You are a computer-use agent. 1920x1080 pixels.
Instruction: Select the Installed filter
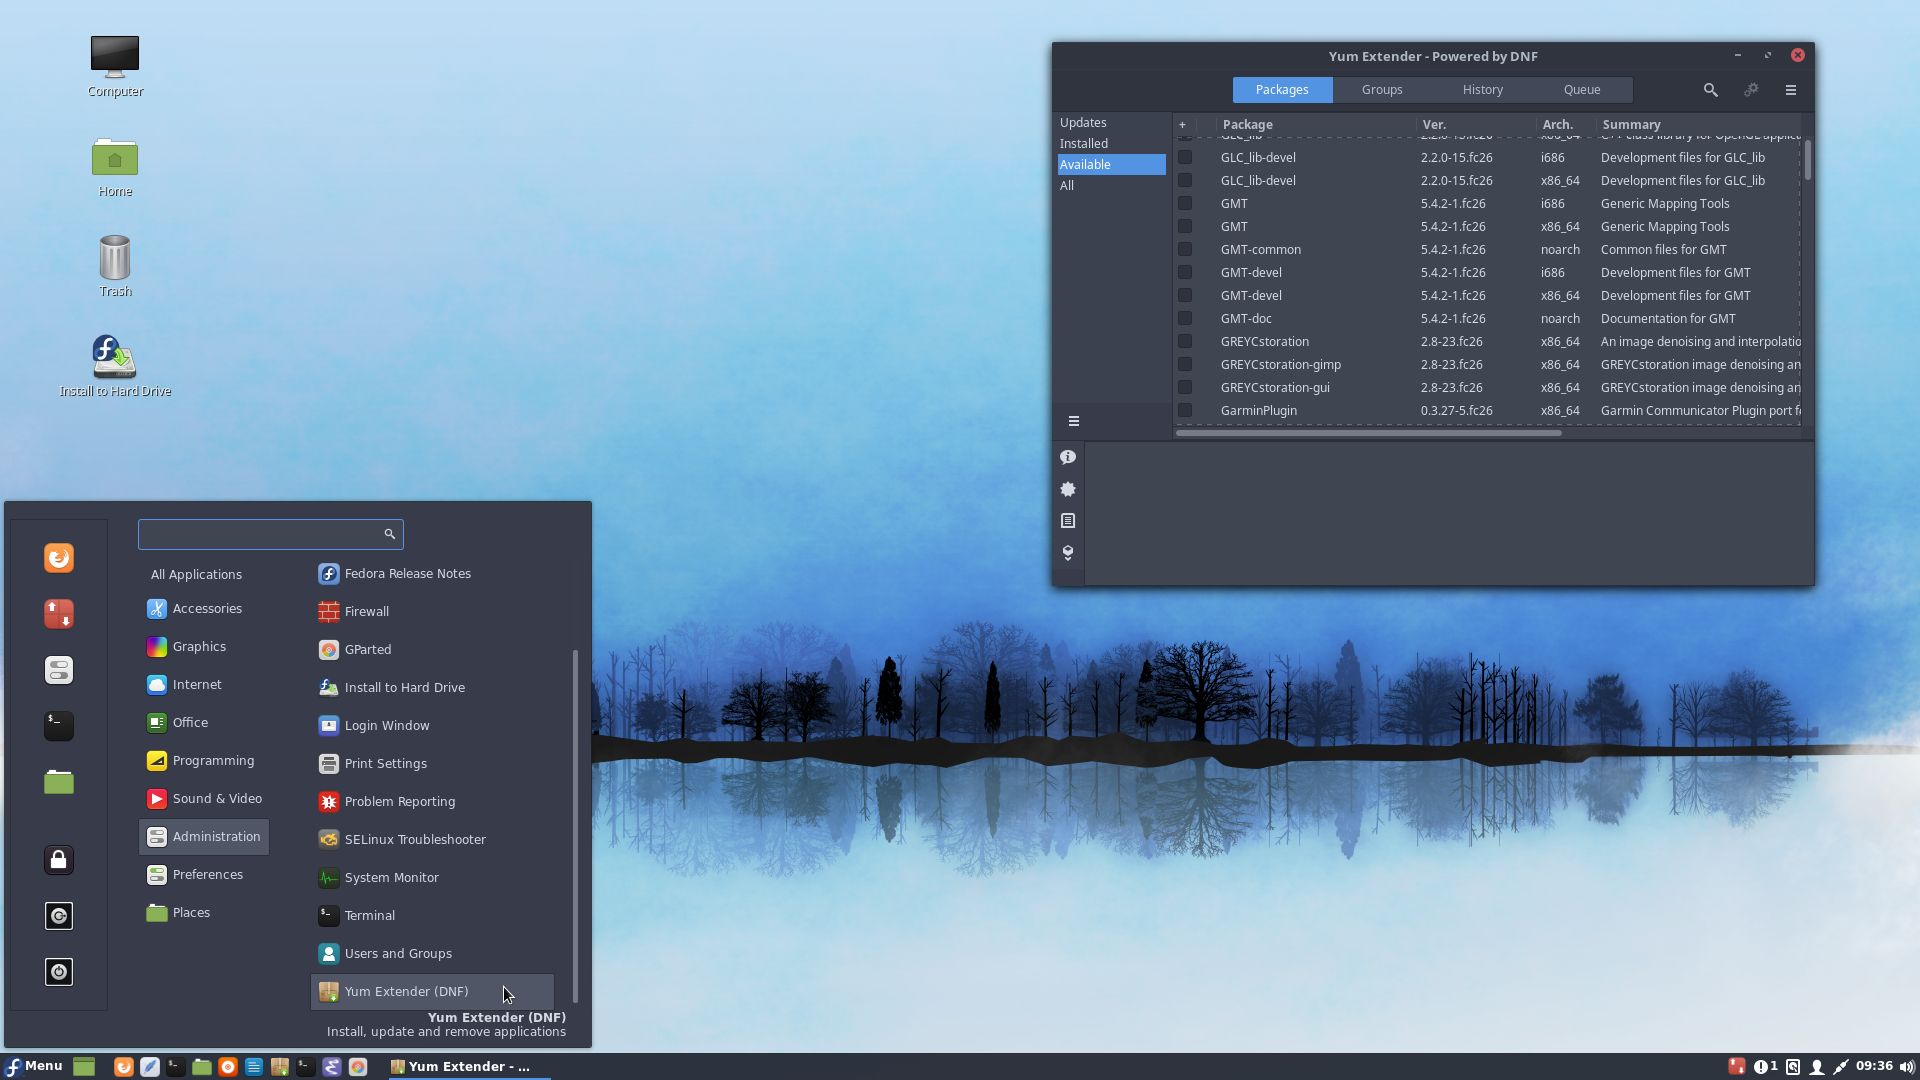tap(1111, 144)
